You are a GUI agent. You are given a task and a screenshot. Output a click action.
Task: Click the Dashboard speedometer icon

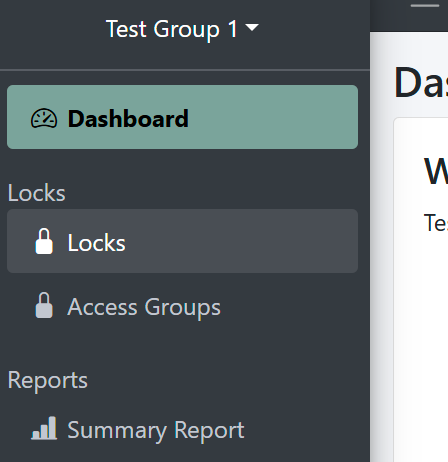[44, 118]
